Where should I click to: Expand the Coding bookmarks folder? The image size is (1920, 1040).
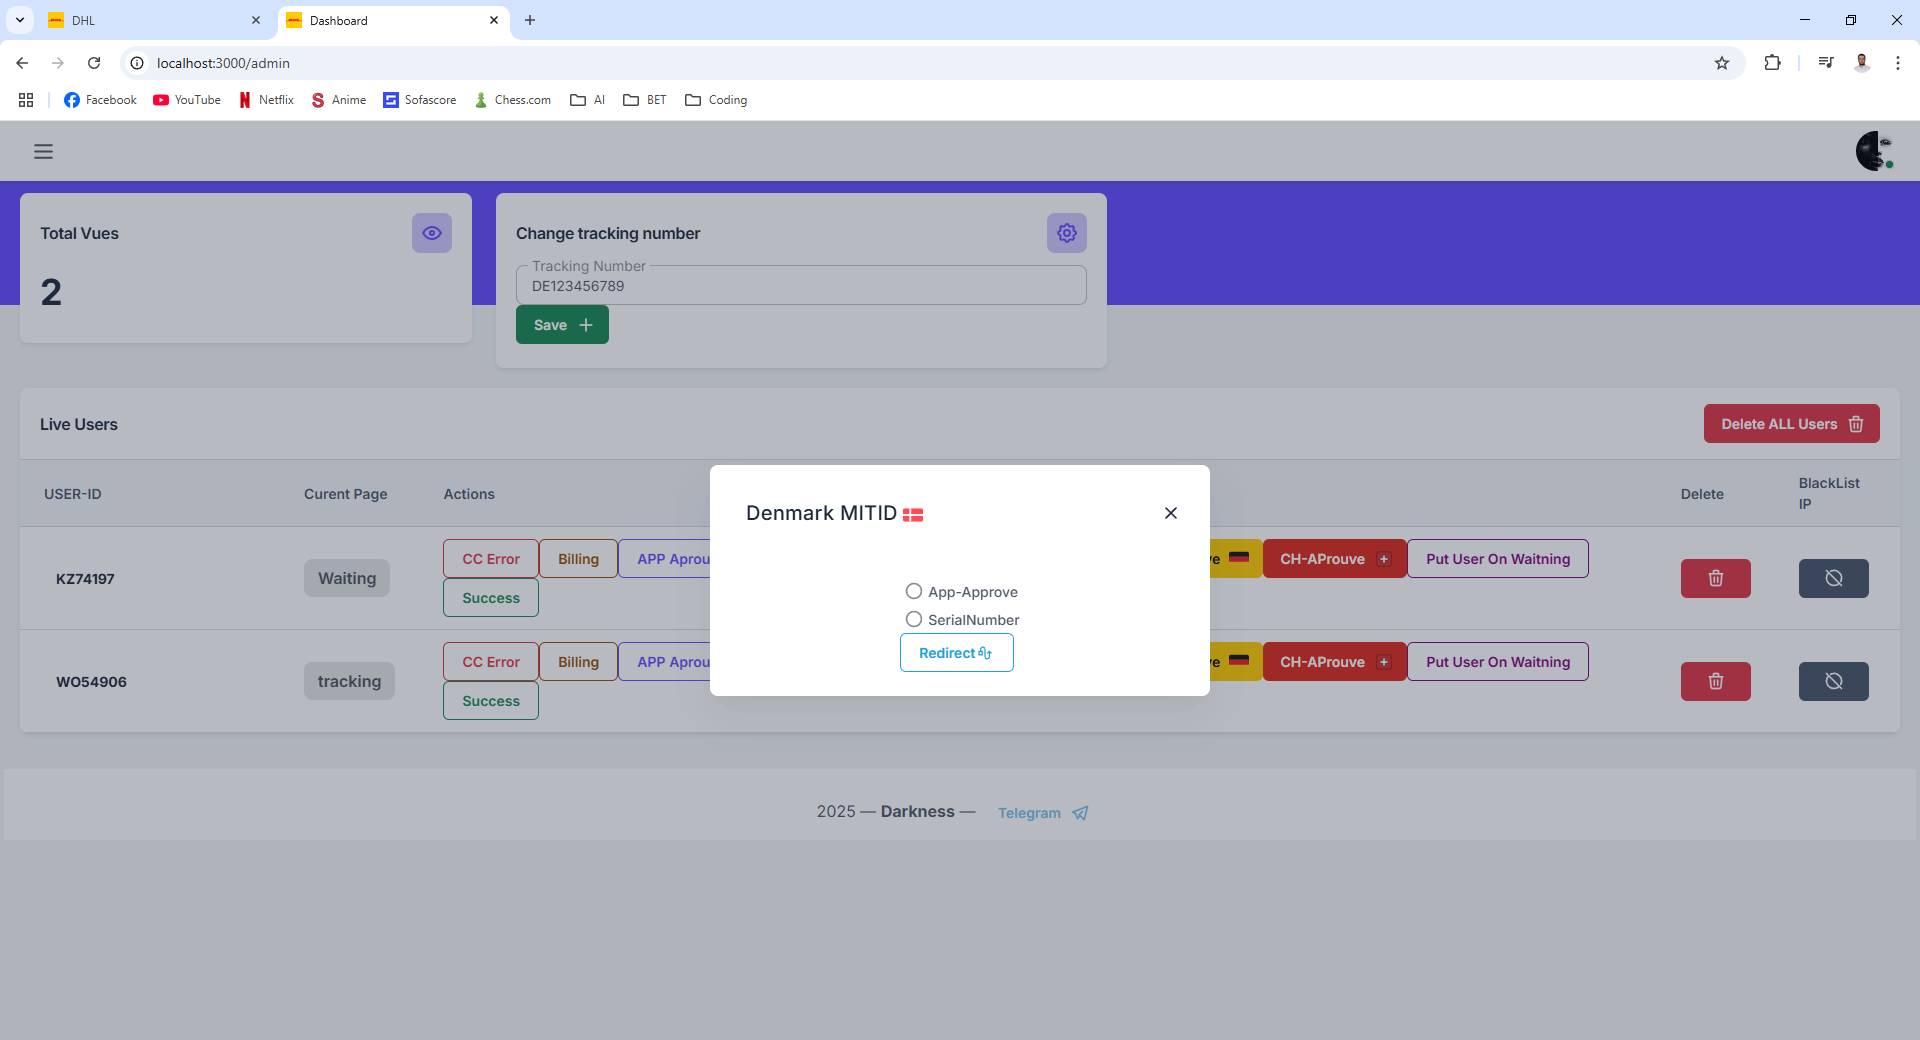point(716,100)
